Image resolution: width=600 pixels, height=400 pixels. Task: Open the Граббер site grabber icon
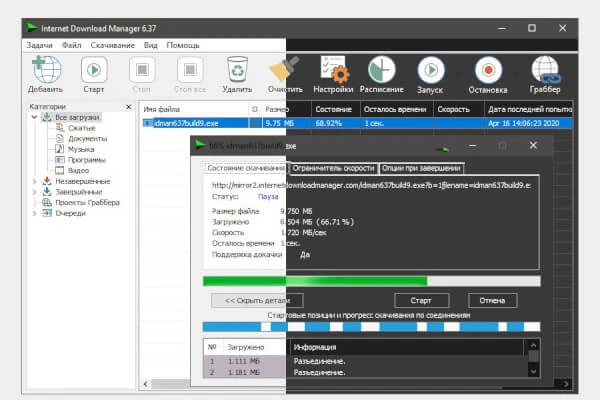[545, 70]
